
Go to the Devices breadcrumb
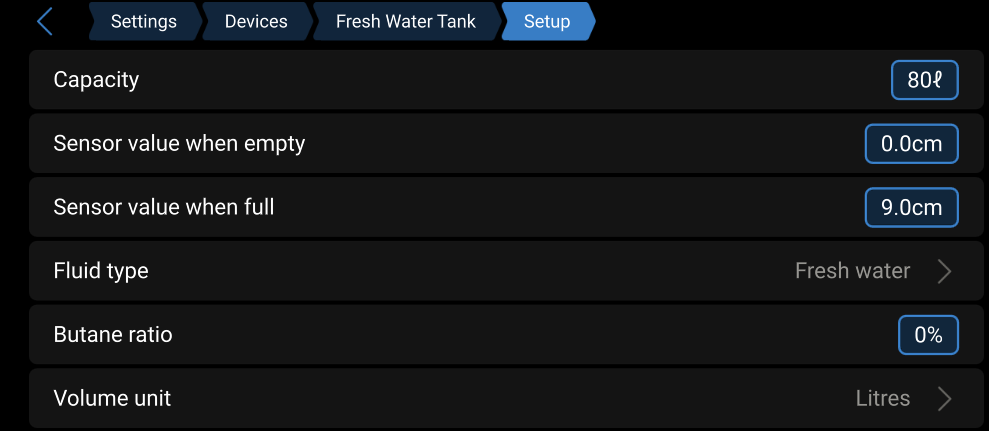coord(256,21)
